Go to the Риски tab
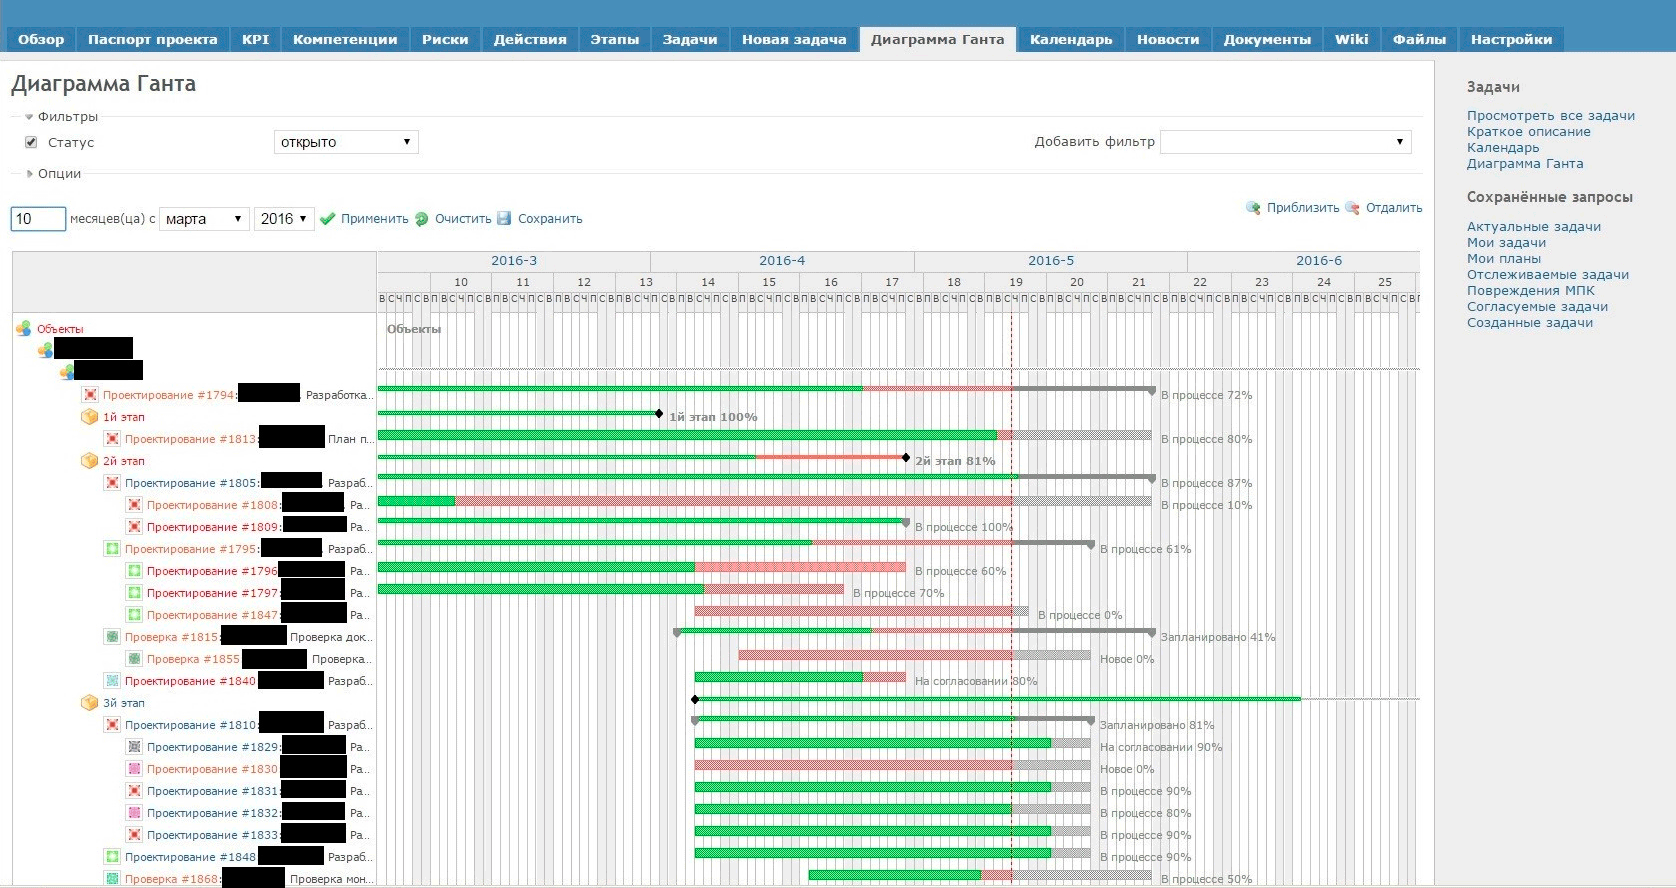 [445, 40]
